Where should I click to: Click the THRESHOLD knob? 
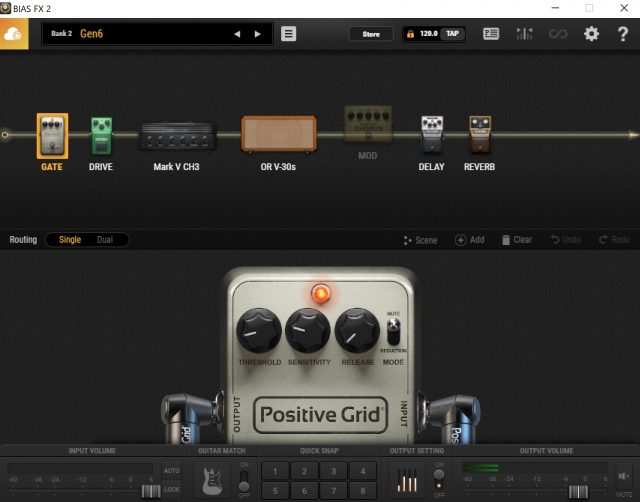[259, 331]
